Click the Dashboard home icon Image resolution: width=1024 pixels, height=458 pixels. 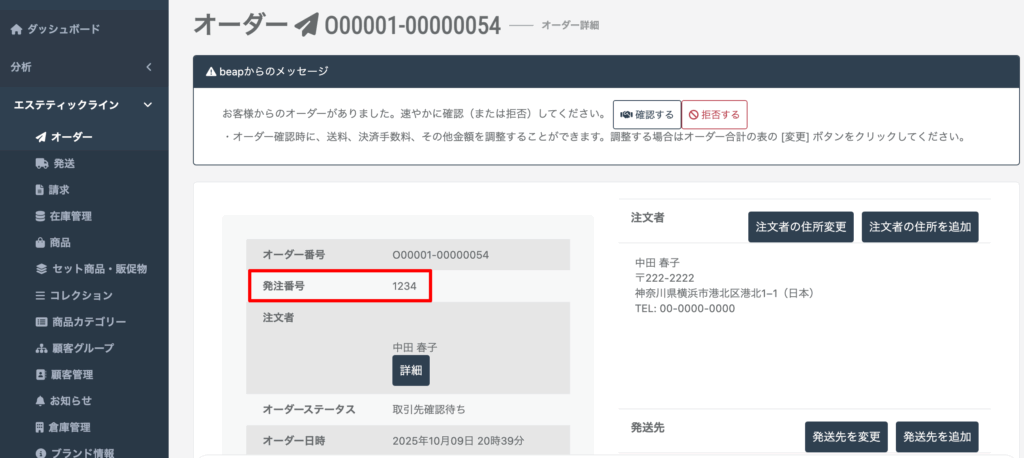(x=16, y=29)
